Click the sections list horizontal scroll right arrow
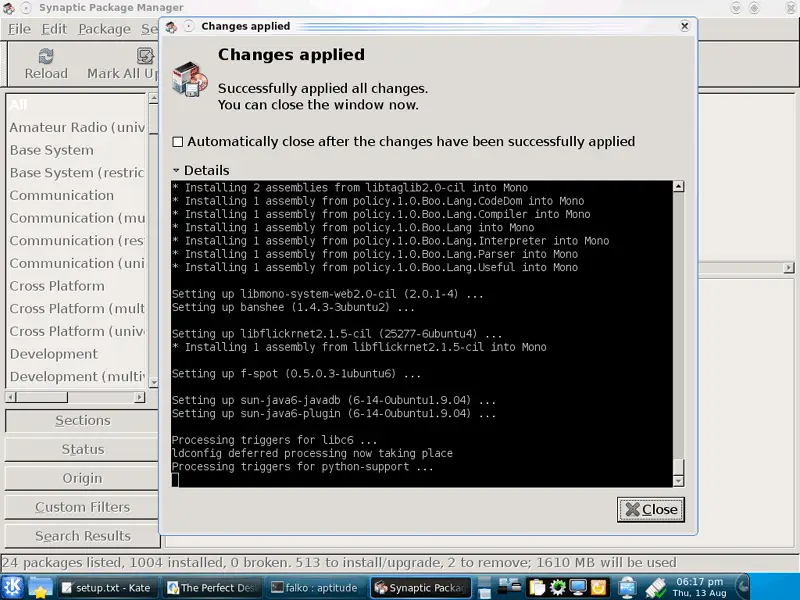Image resolution: width=800 pixels, height=600 pixels. (x=139, y=397)
